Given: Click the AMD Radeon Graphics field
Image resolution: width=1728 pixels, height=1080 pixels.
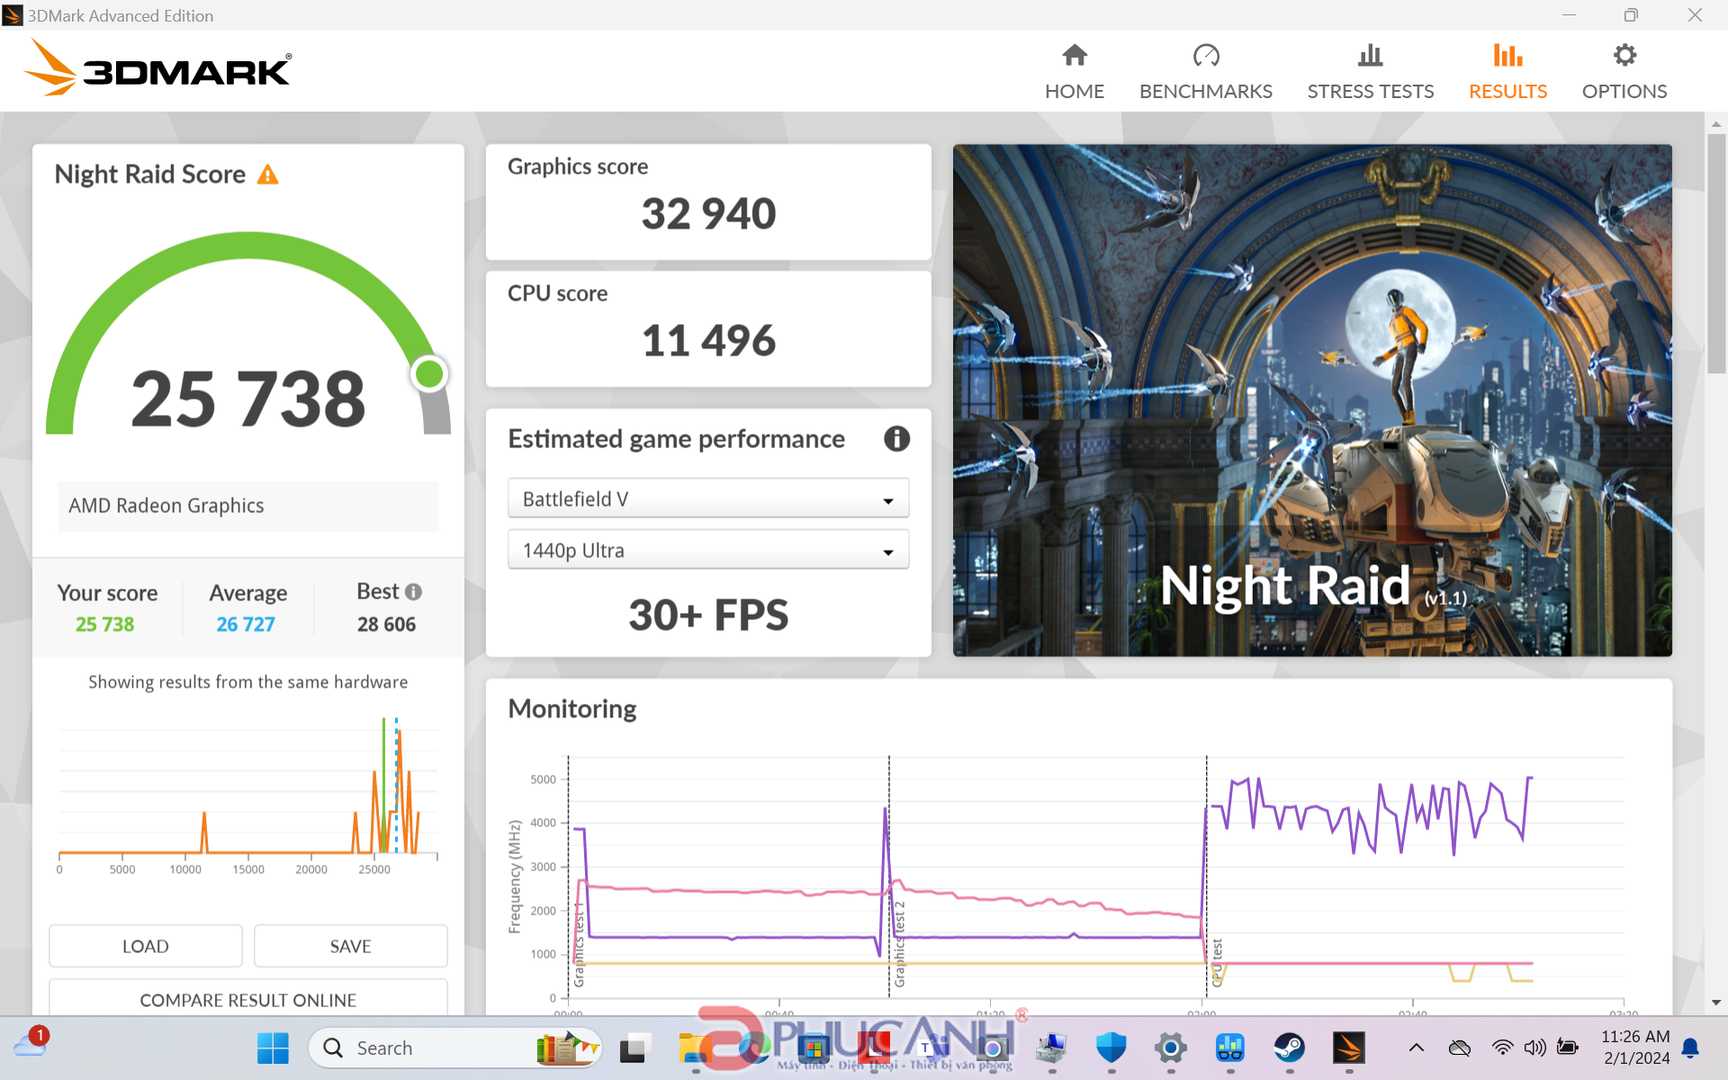Looking at the screenshot, I should click(x=248, y=506).
